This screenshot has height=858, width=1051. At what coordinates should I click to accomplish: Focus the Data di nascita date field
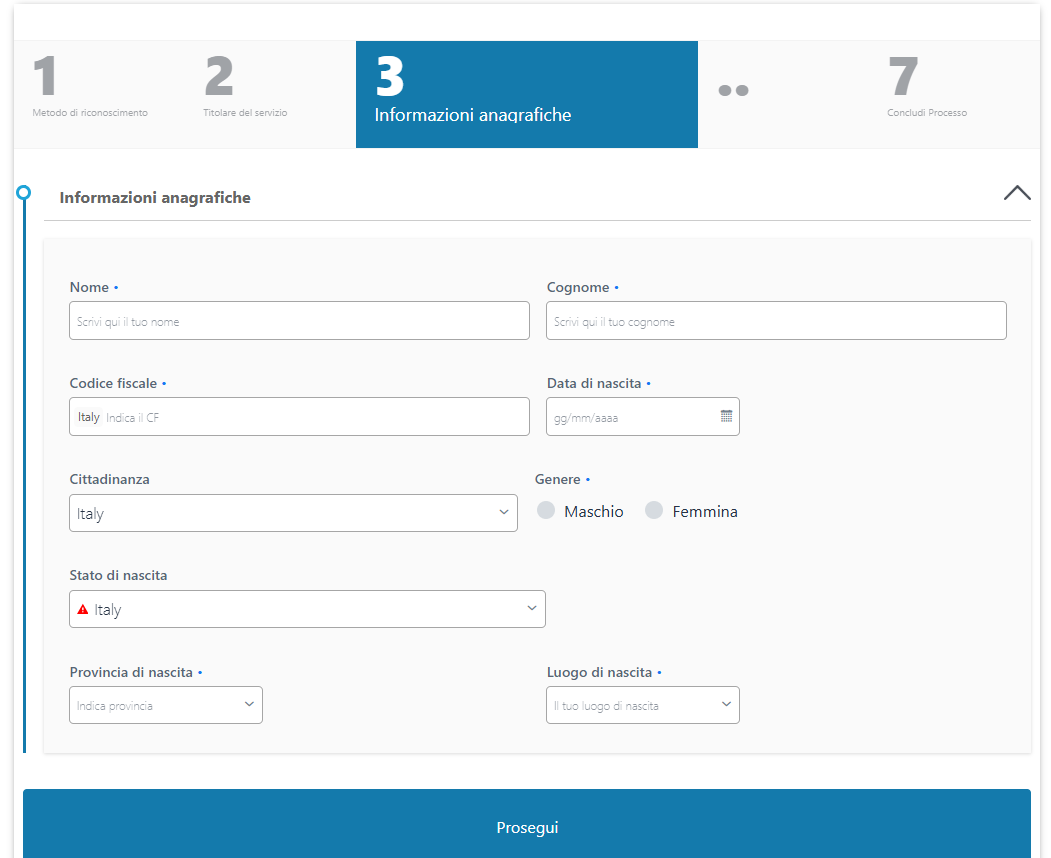[642, 416]
